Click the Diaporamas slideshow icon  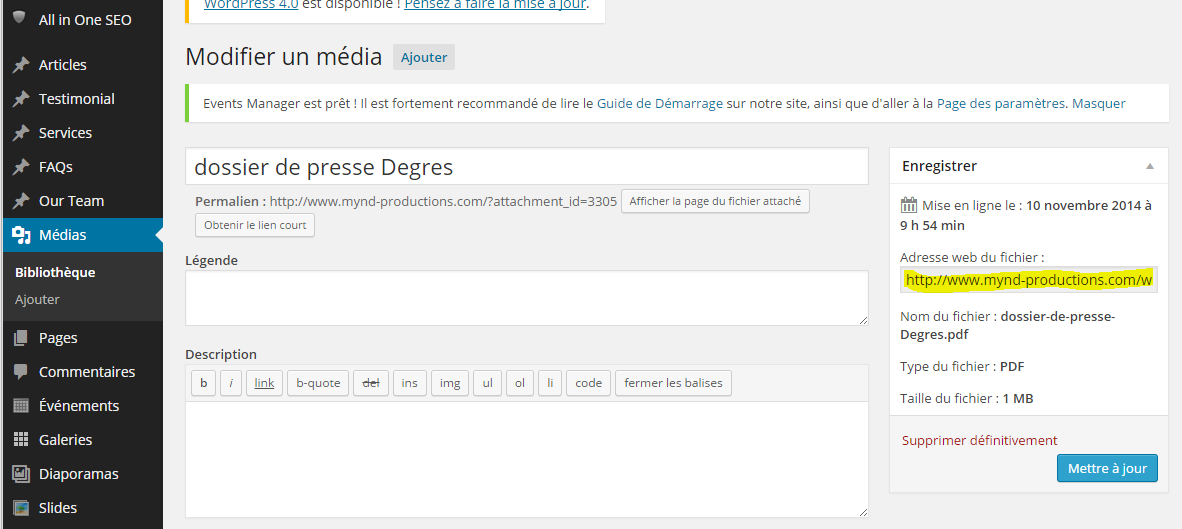point(21,475)
